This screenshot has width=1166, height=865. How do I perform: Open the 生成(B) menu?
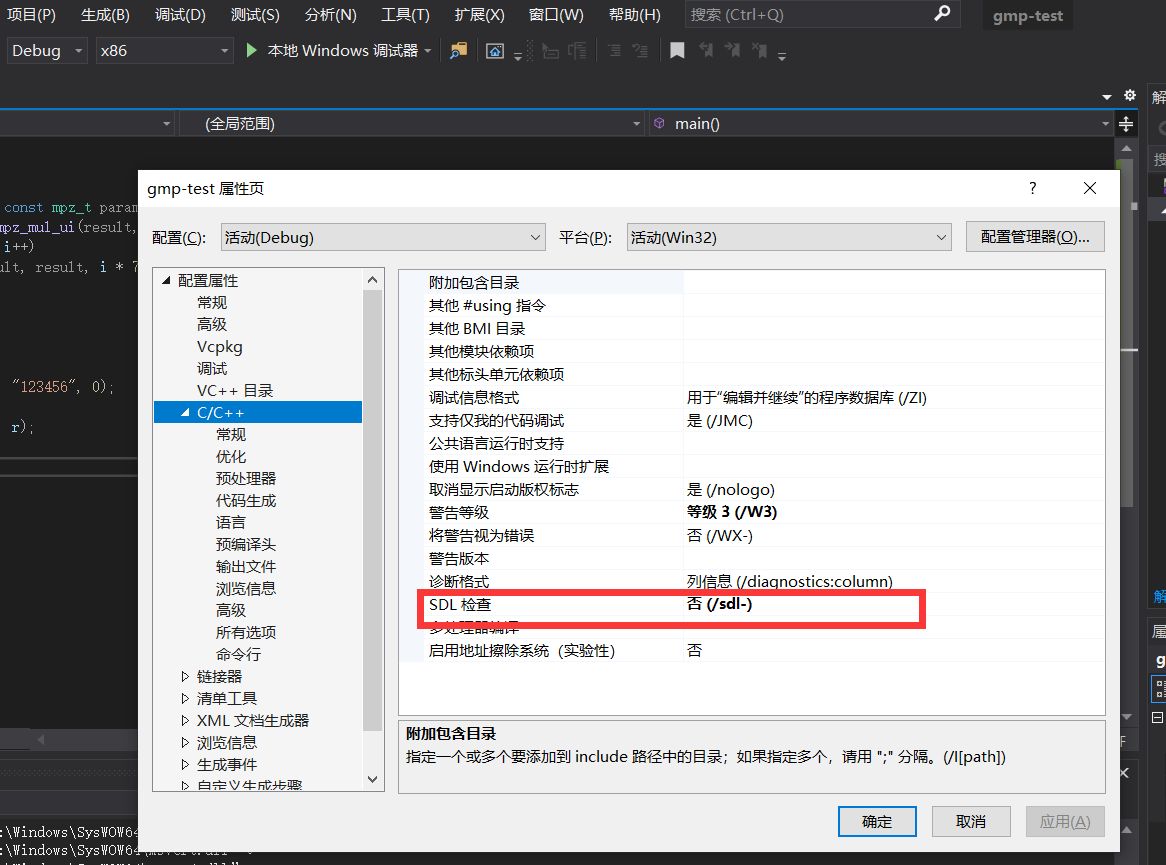pos(105,15)
